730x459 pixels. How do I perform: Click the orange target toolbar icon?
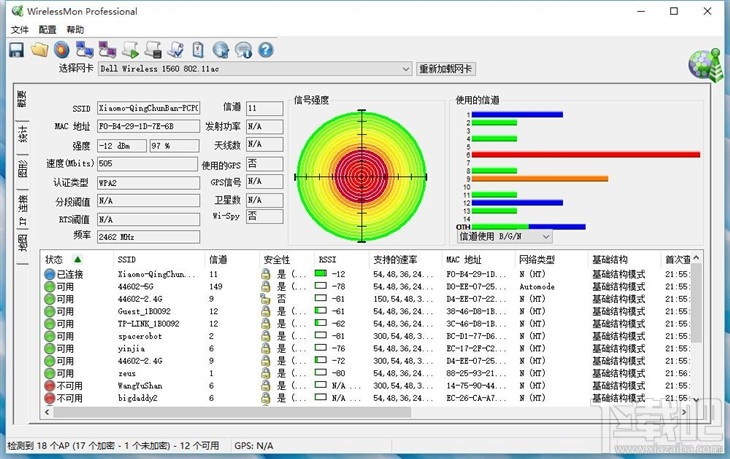tap(61, 50)
